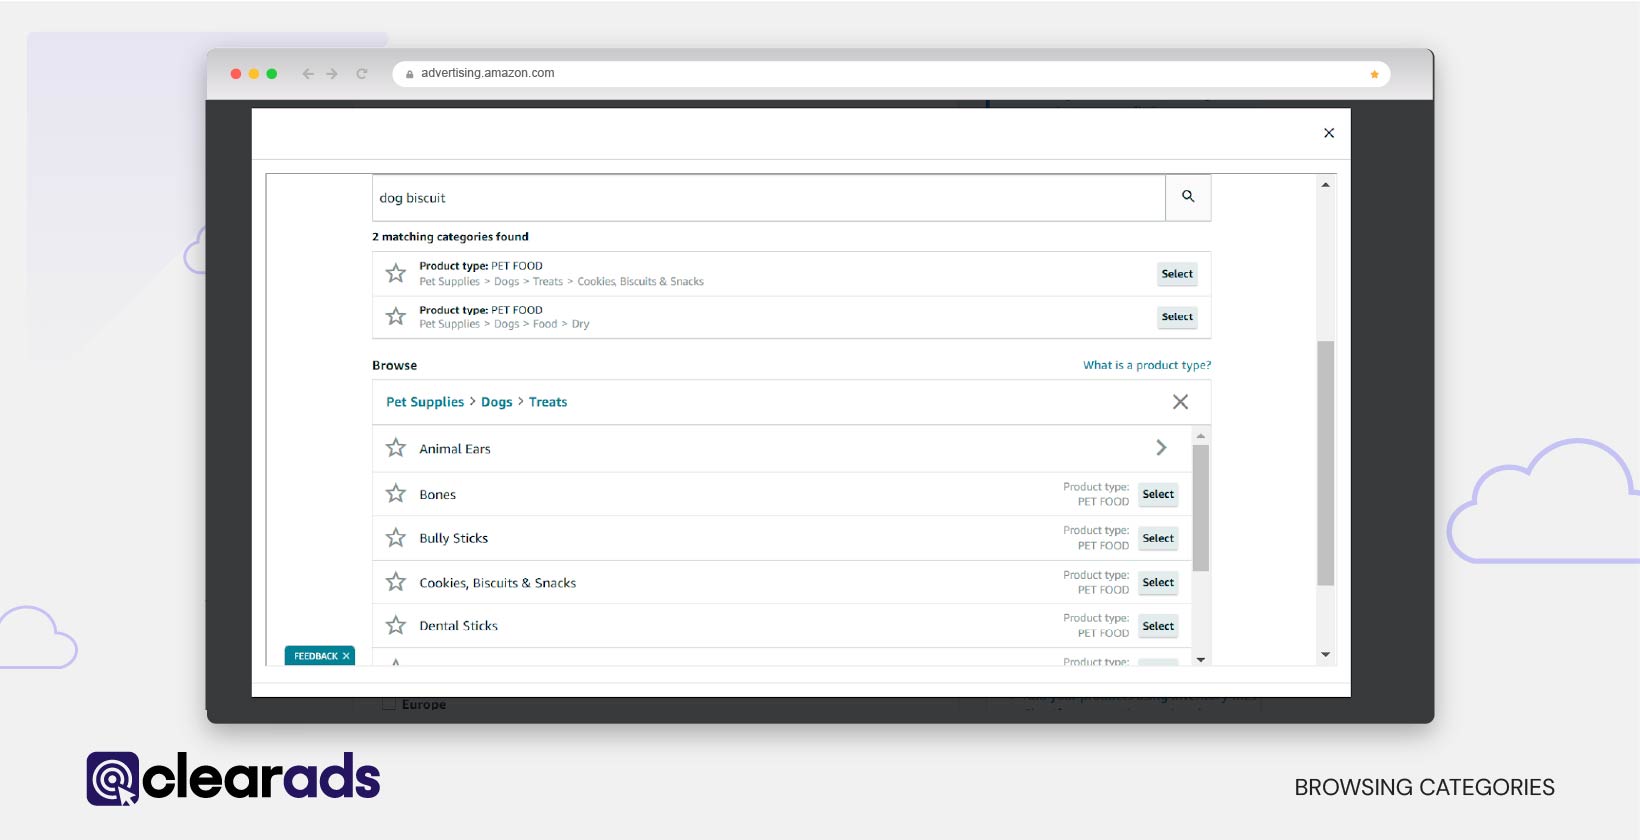Viewport: 1640px width, 840px height.
Task: Star the Cookies, Biscuits & Snacks browse row
Action: 396,582
